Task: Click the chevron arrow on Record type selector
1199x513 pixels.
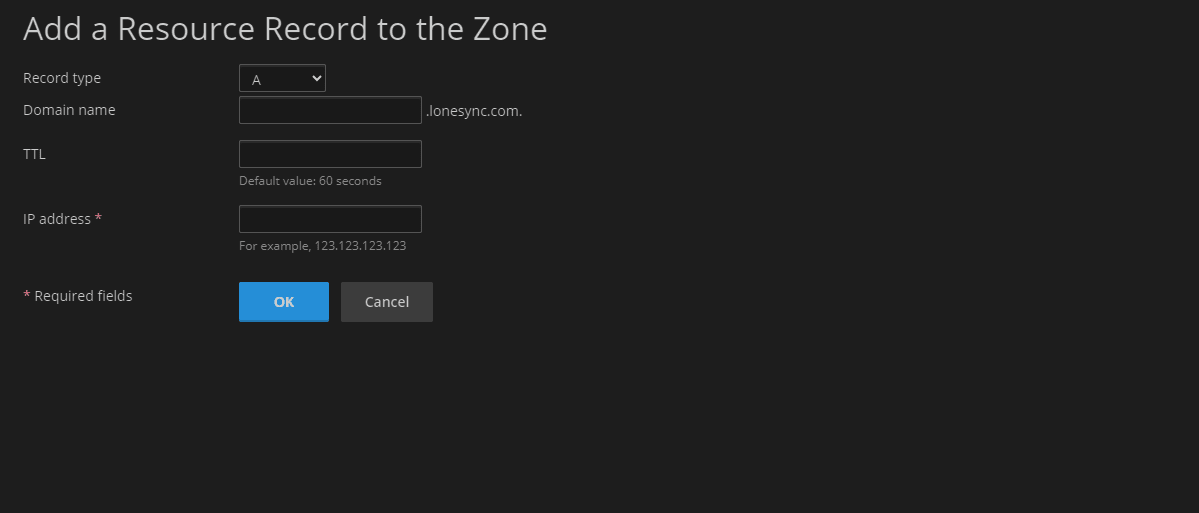Action: point(317,79)
